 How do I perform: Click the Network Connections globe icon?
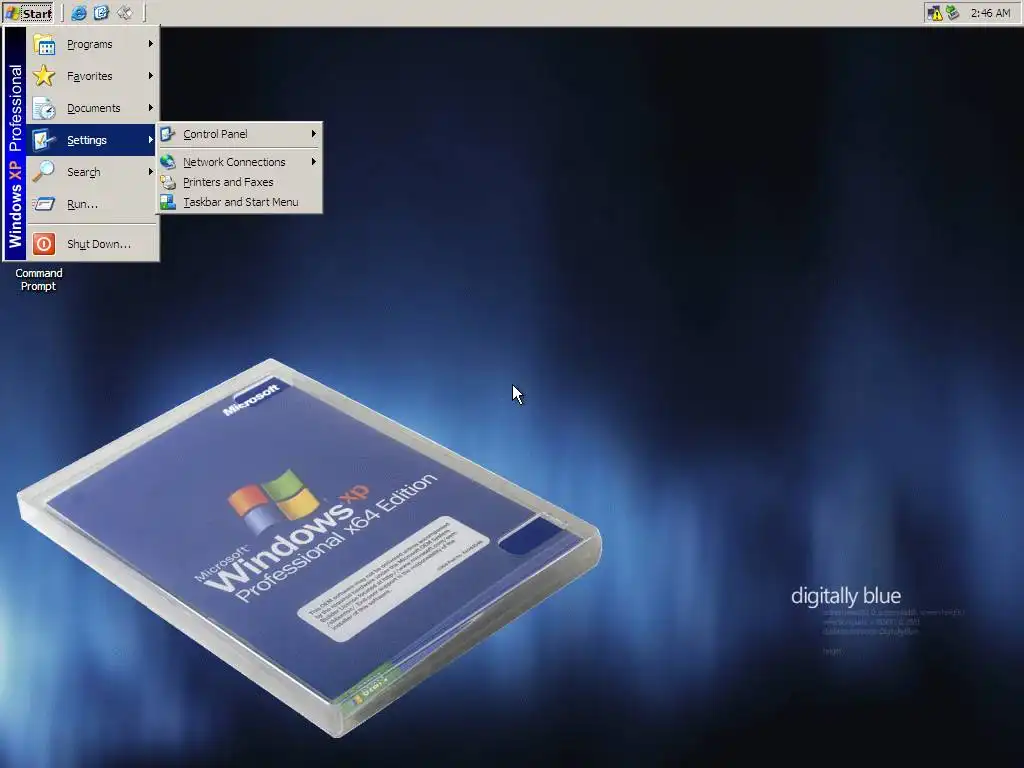pos(168,162)
